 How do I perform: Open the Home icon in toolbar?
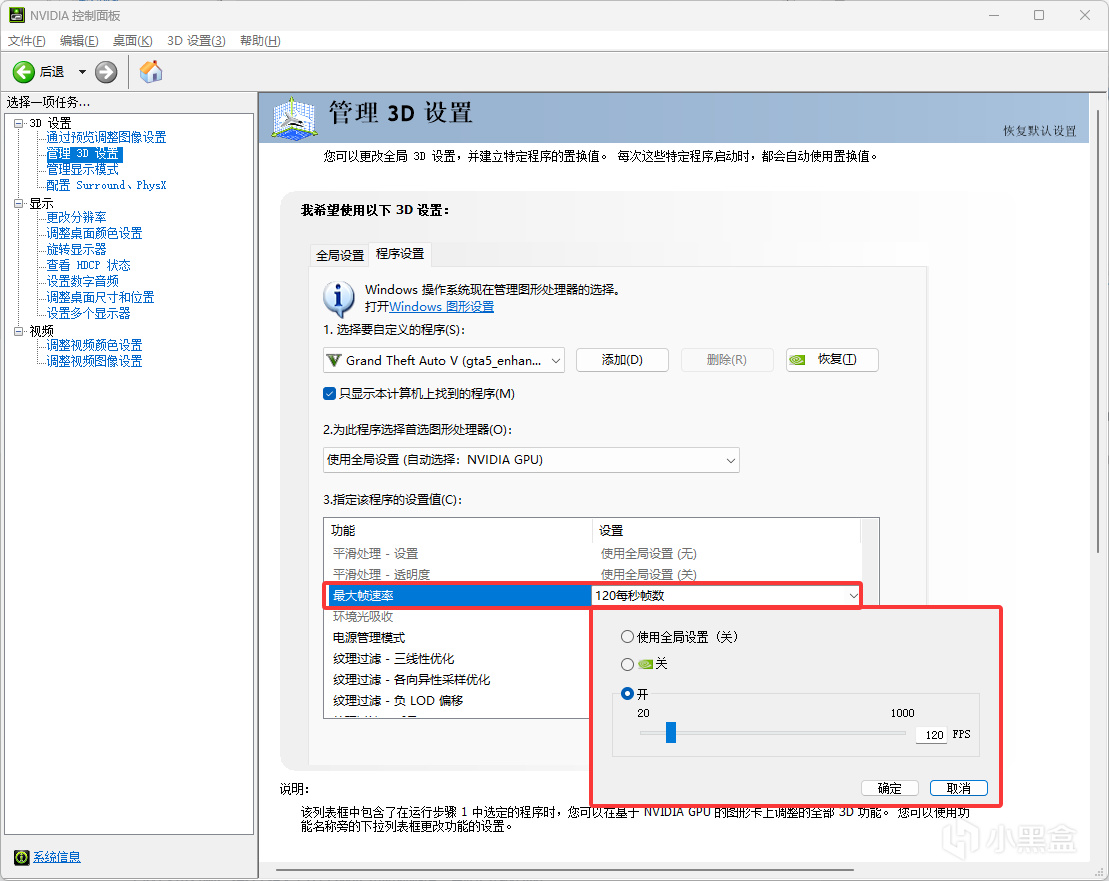coord(151,71)
